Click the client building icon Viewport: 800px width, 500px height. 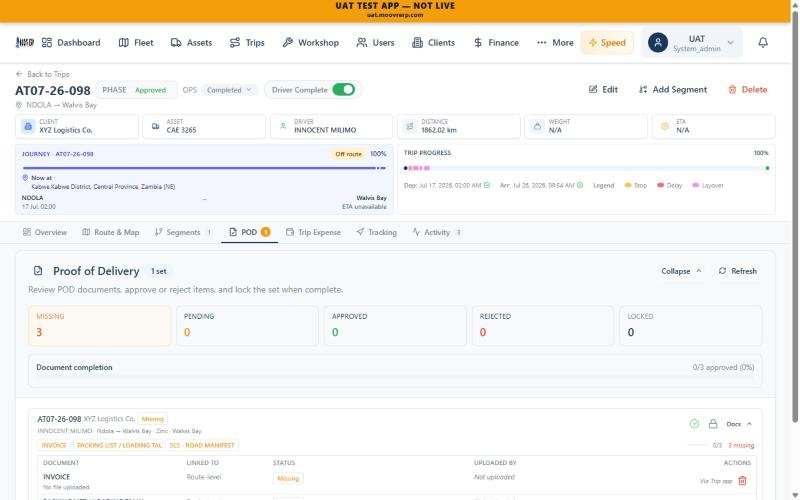click(x=28, y=126)
